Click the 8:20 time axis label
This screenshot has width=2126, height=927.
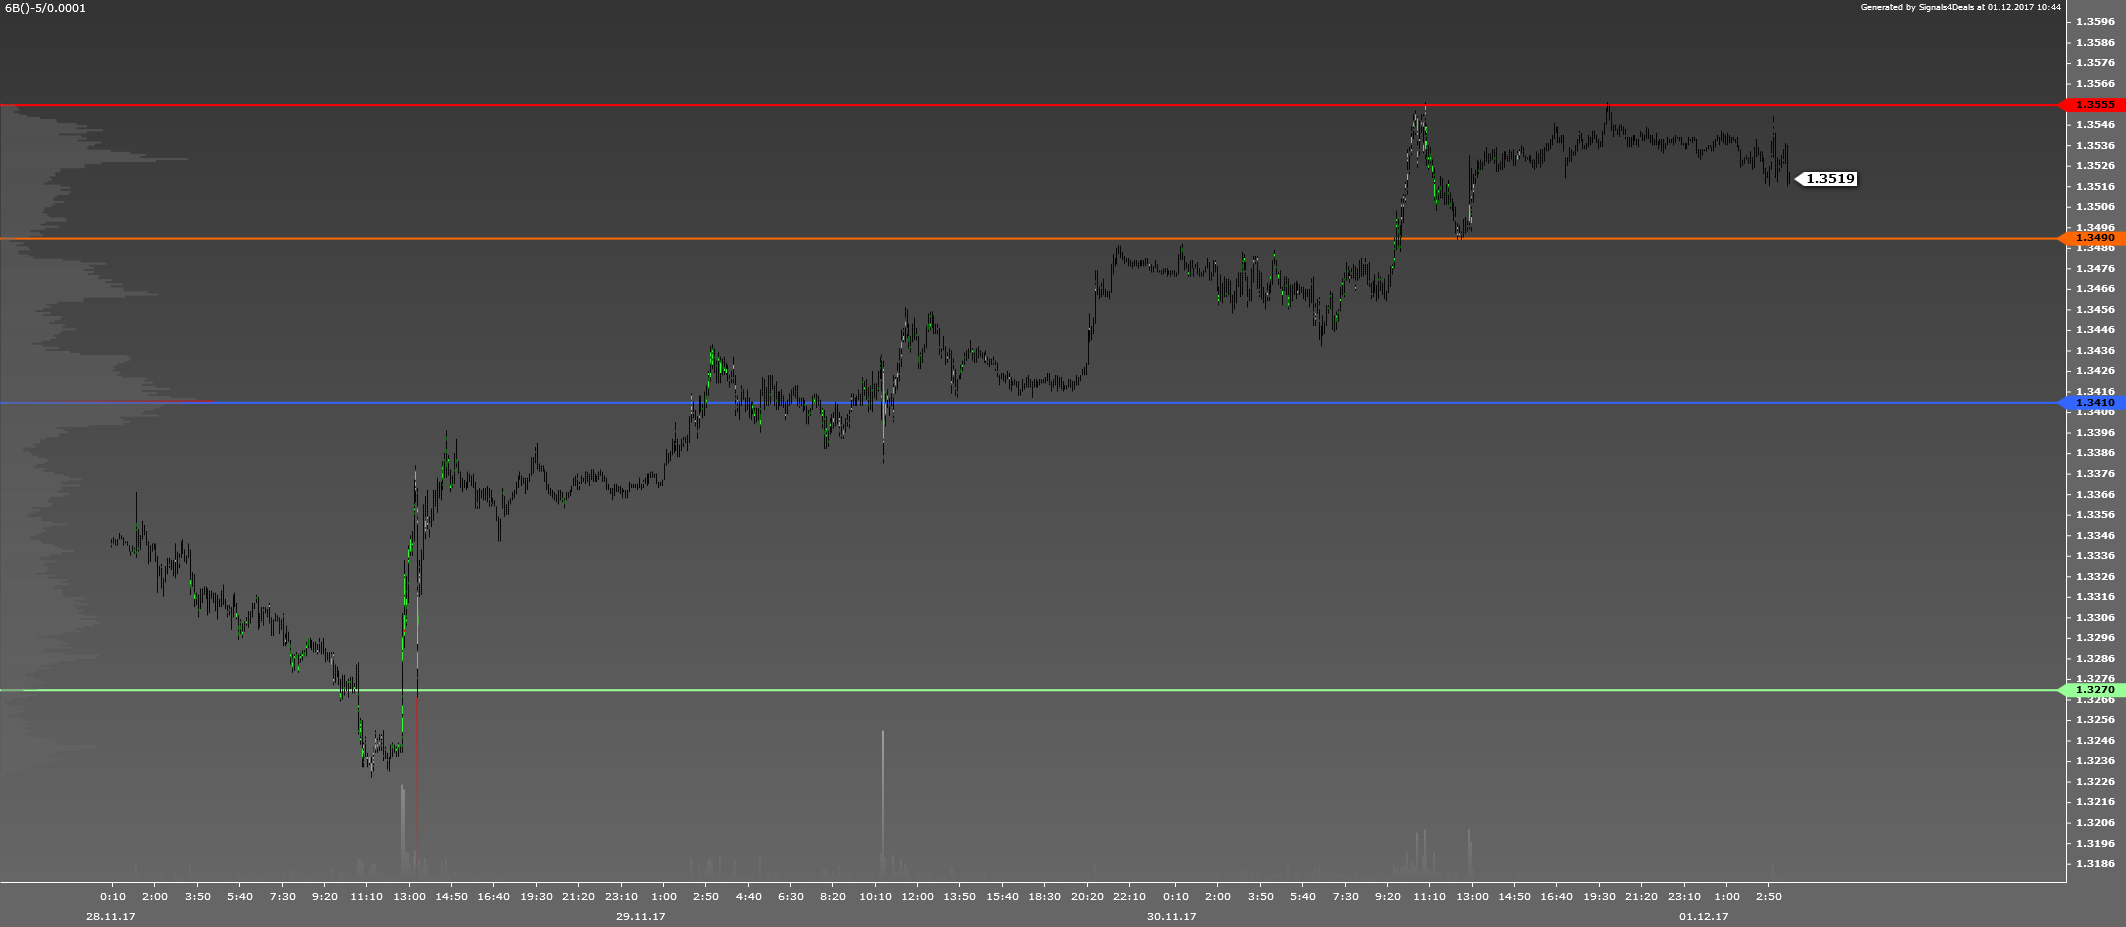click(x=832, y=896)
